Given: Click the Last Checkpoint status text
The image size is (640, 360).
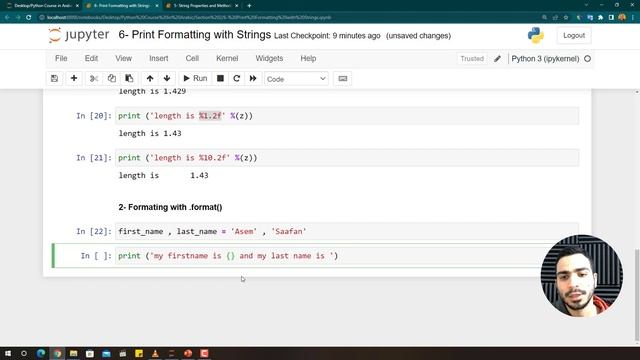Looking at the screenshot, I should [x=327, y=36].
